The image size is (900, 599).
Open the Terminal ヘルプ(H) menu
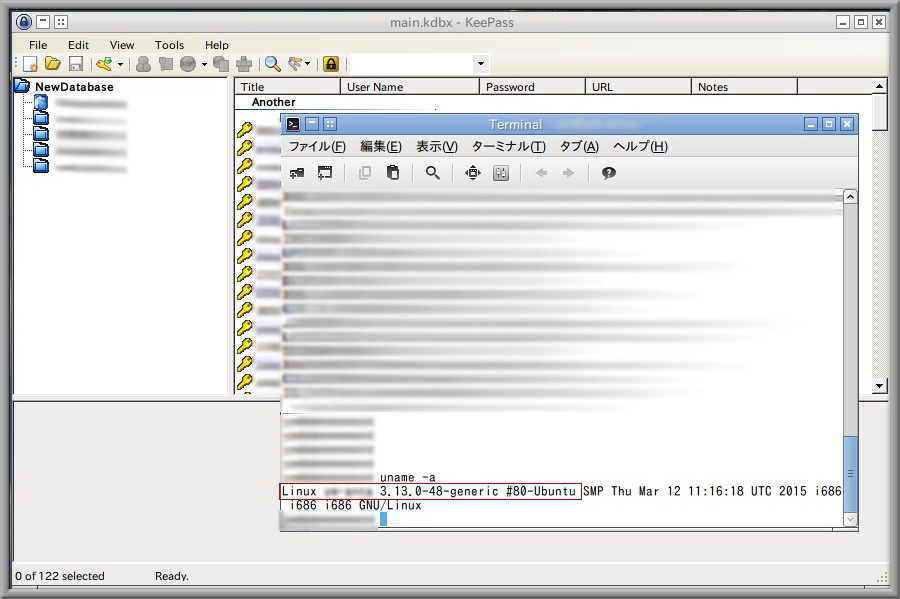point(641,147)
